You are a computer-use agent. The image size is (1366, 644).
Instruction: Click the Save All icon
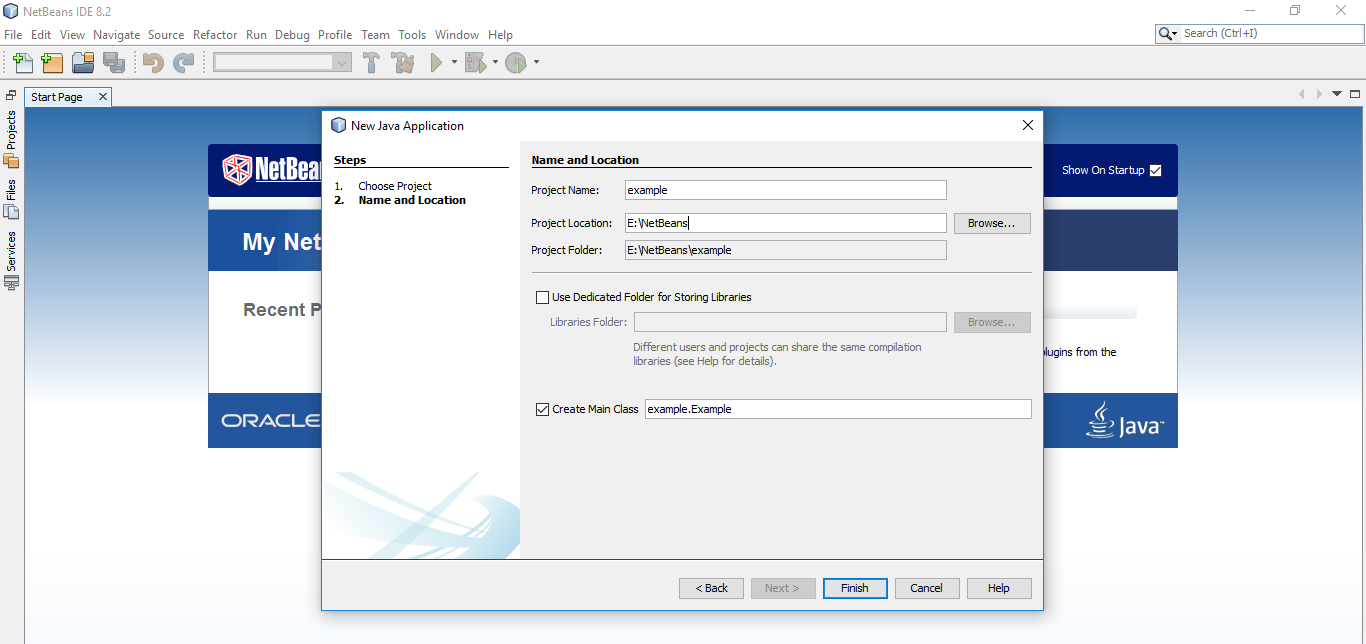(x=114, y=62)
